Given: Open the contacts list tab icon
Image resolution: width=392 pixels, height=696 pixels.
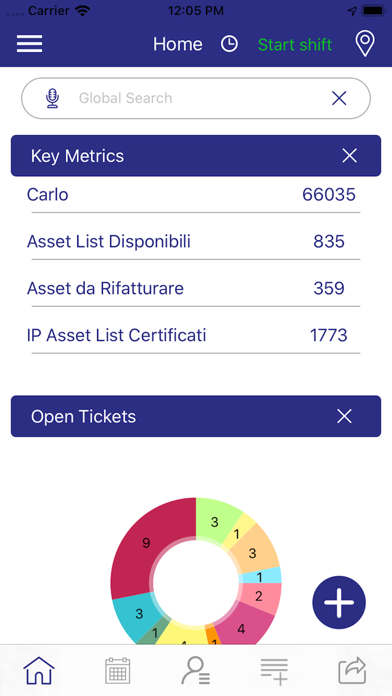Looking at the screenshot, I should click(x=195, y=670).
